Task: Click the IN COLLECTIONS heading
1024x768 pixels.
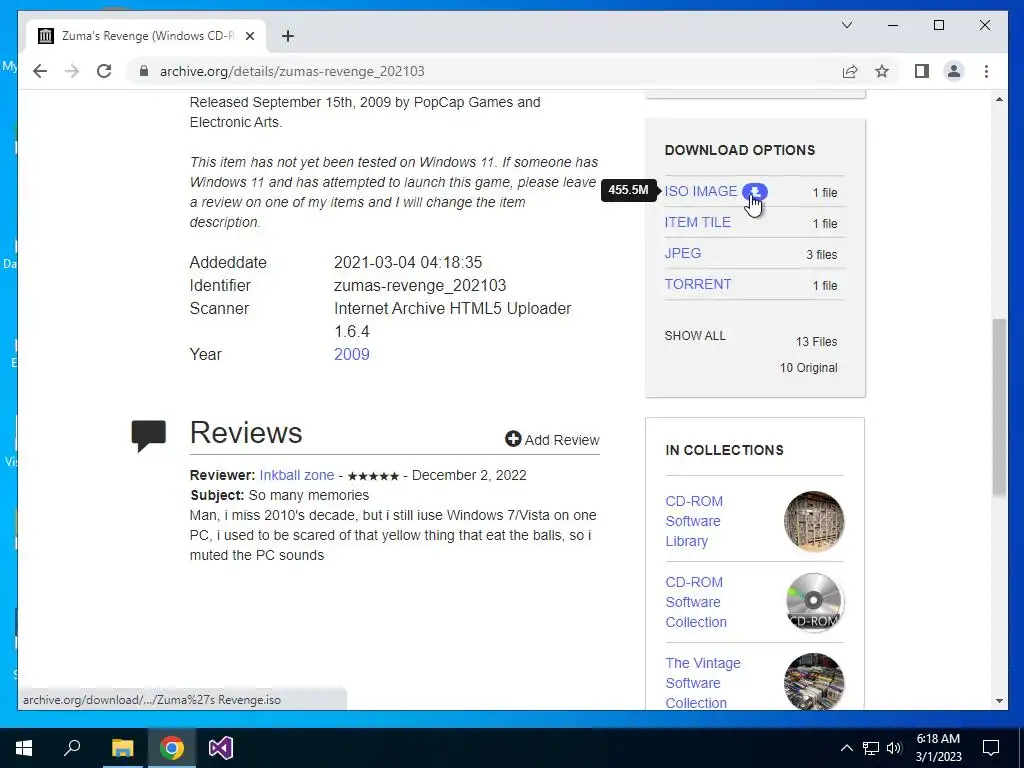Action: pos(724,450)
